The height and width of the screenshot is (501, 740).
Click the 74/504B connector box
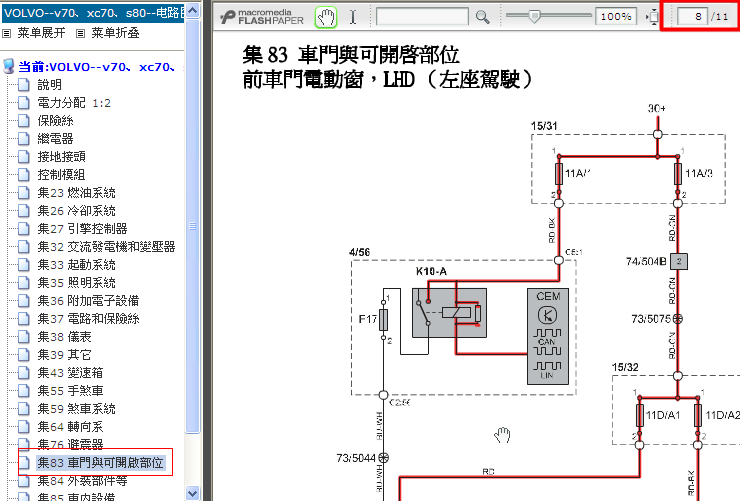679,261
